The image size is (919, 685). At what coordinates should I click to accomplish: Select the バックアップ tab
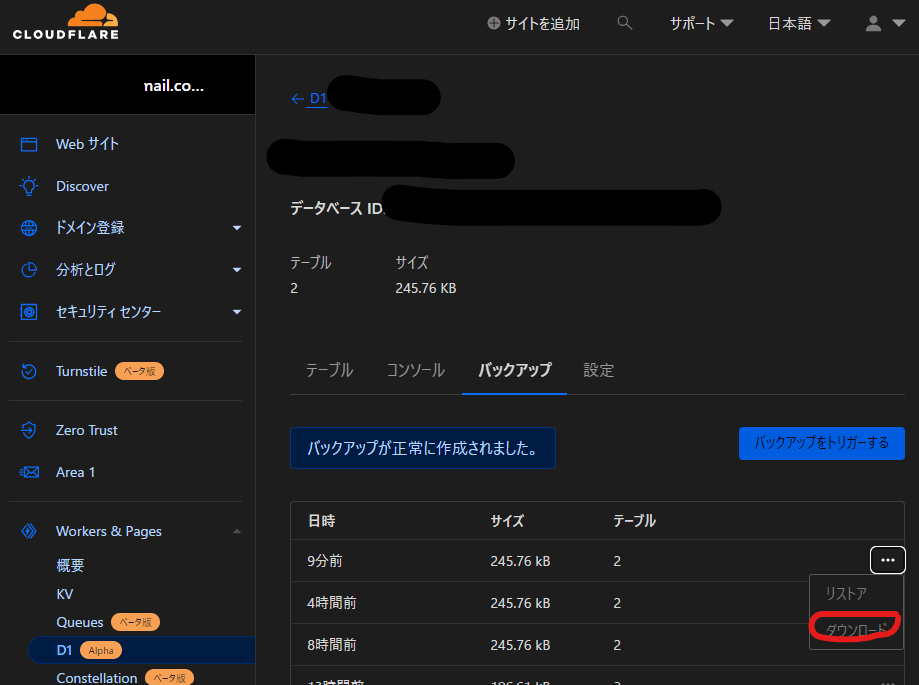click(515, 370)
